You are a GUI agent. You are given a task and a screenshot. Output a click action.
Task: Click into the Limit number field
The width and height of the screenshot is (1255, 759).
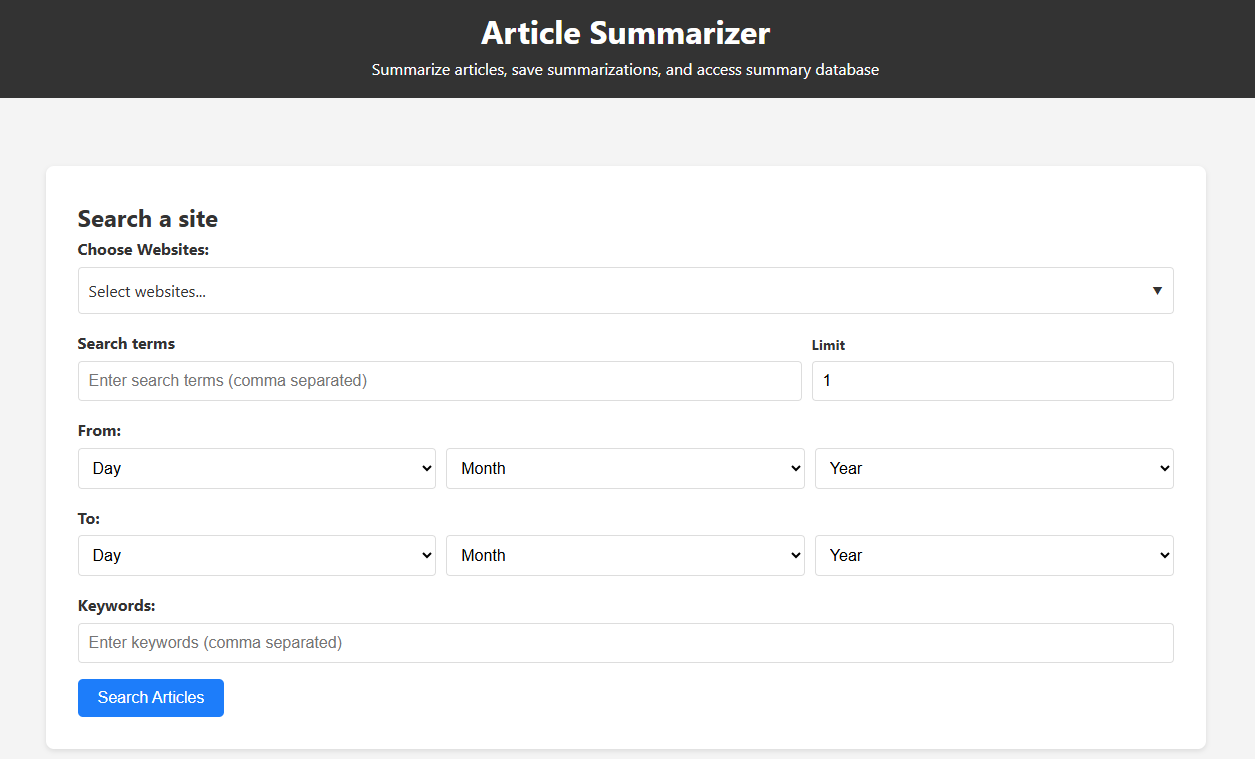pos(991,381)
